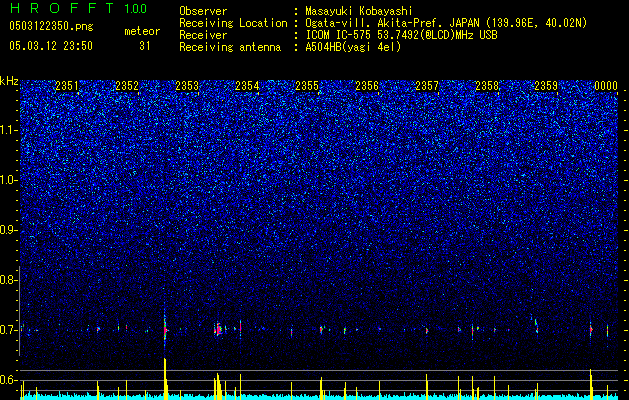629x400 pixels.
Task: Click the 0.6 kHz frequency label
Action: 8,380
